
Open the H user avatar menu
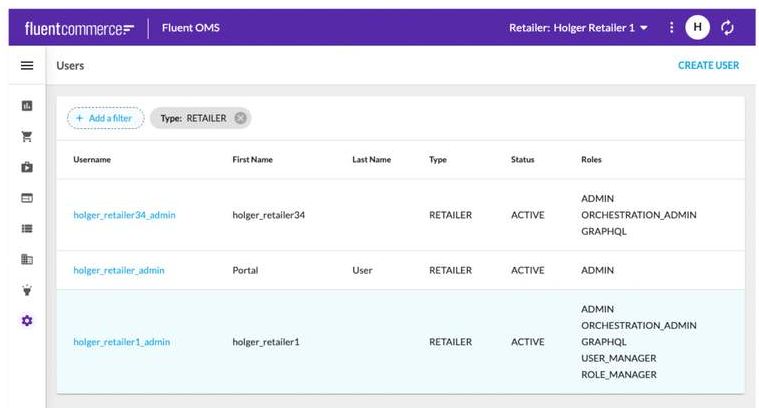pyautogui.click(x=697, y=28)
